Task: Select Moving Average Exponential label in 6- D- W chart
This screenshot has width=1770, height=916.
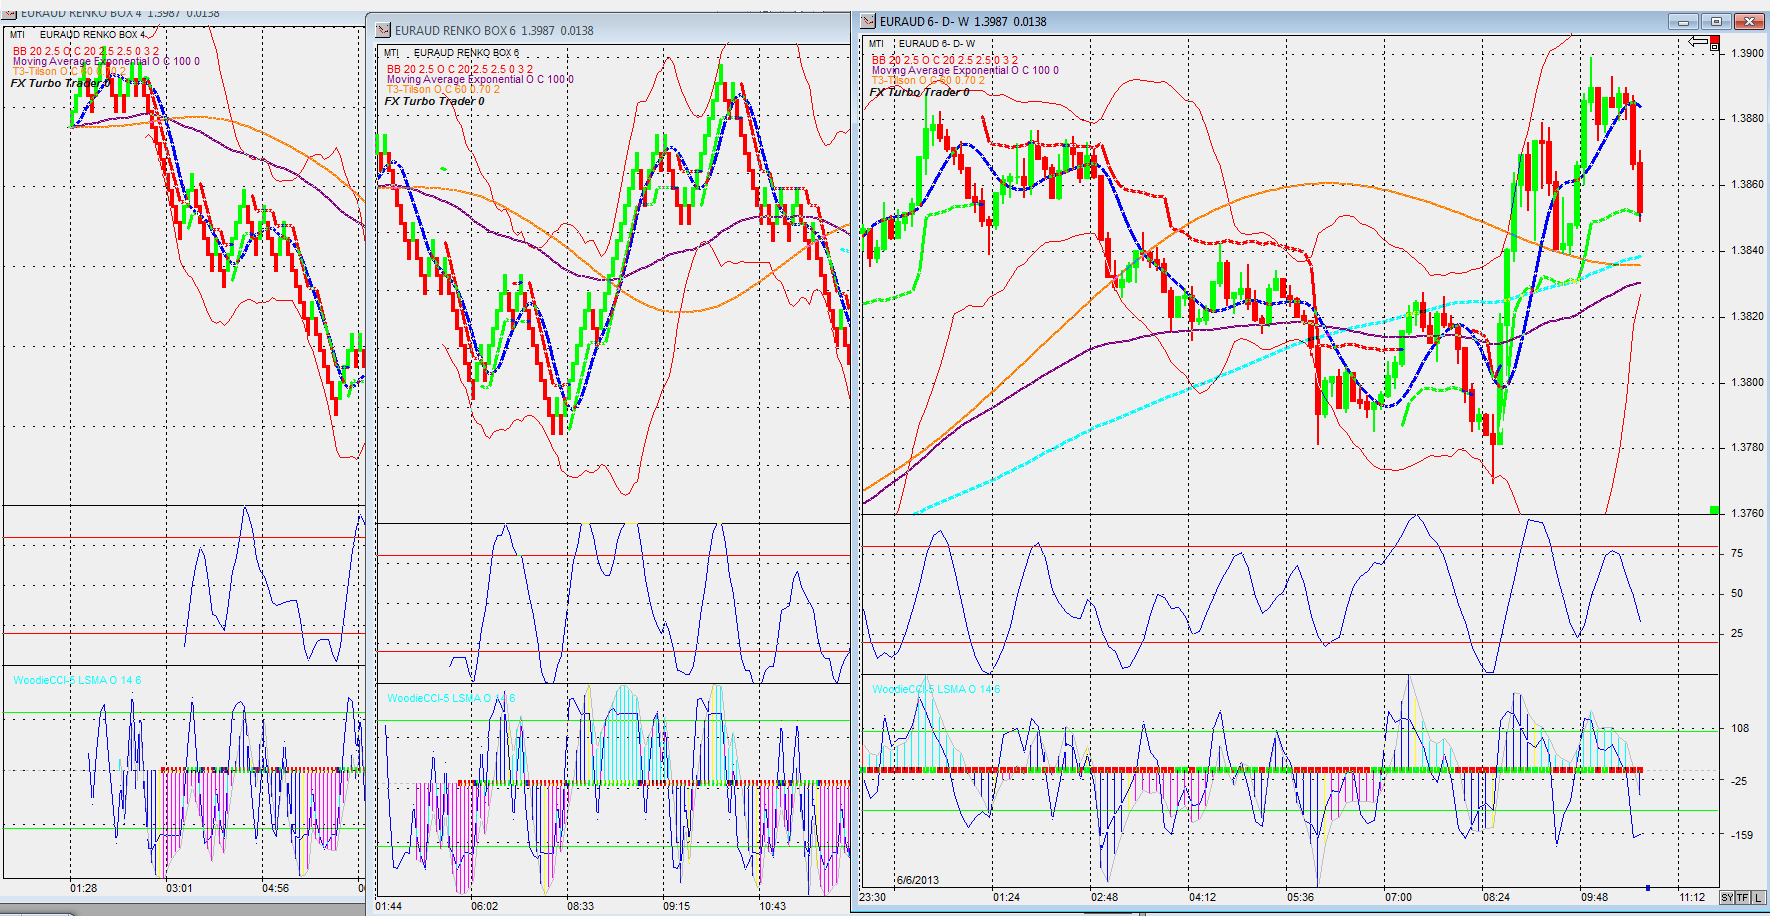Action: tap(965, 71)
